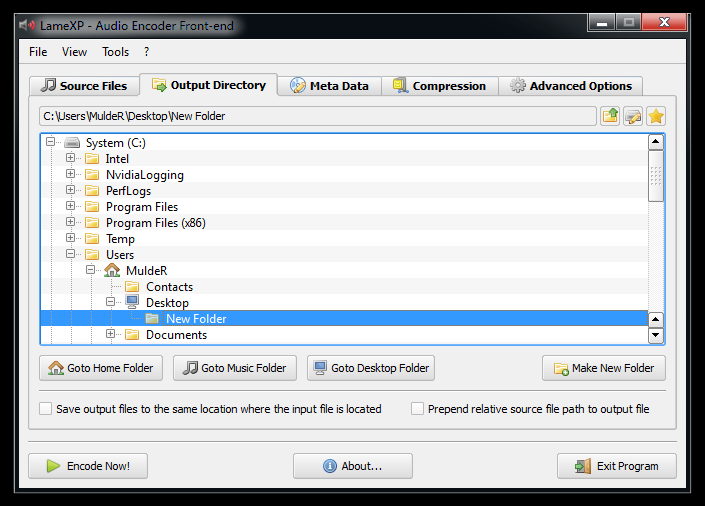Open favorites via the star icon
The image size is (705, 506).
click(x=656, y=116)
